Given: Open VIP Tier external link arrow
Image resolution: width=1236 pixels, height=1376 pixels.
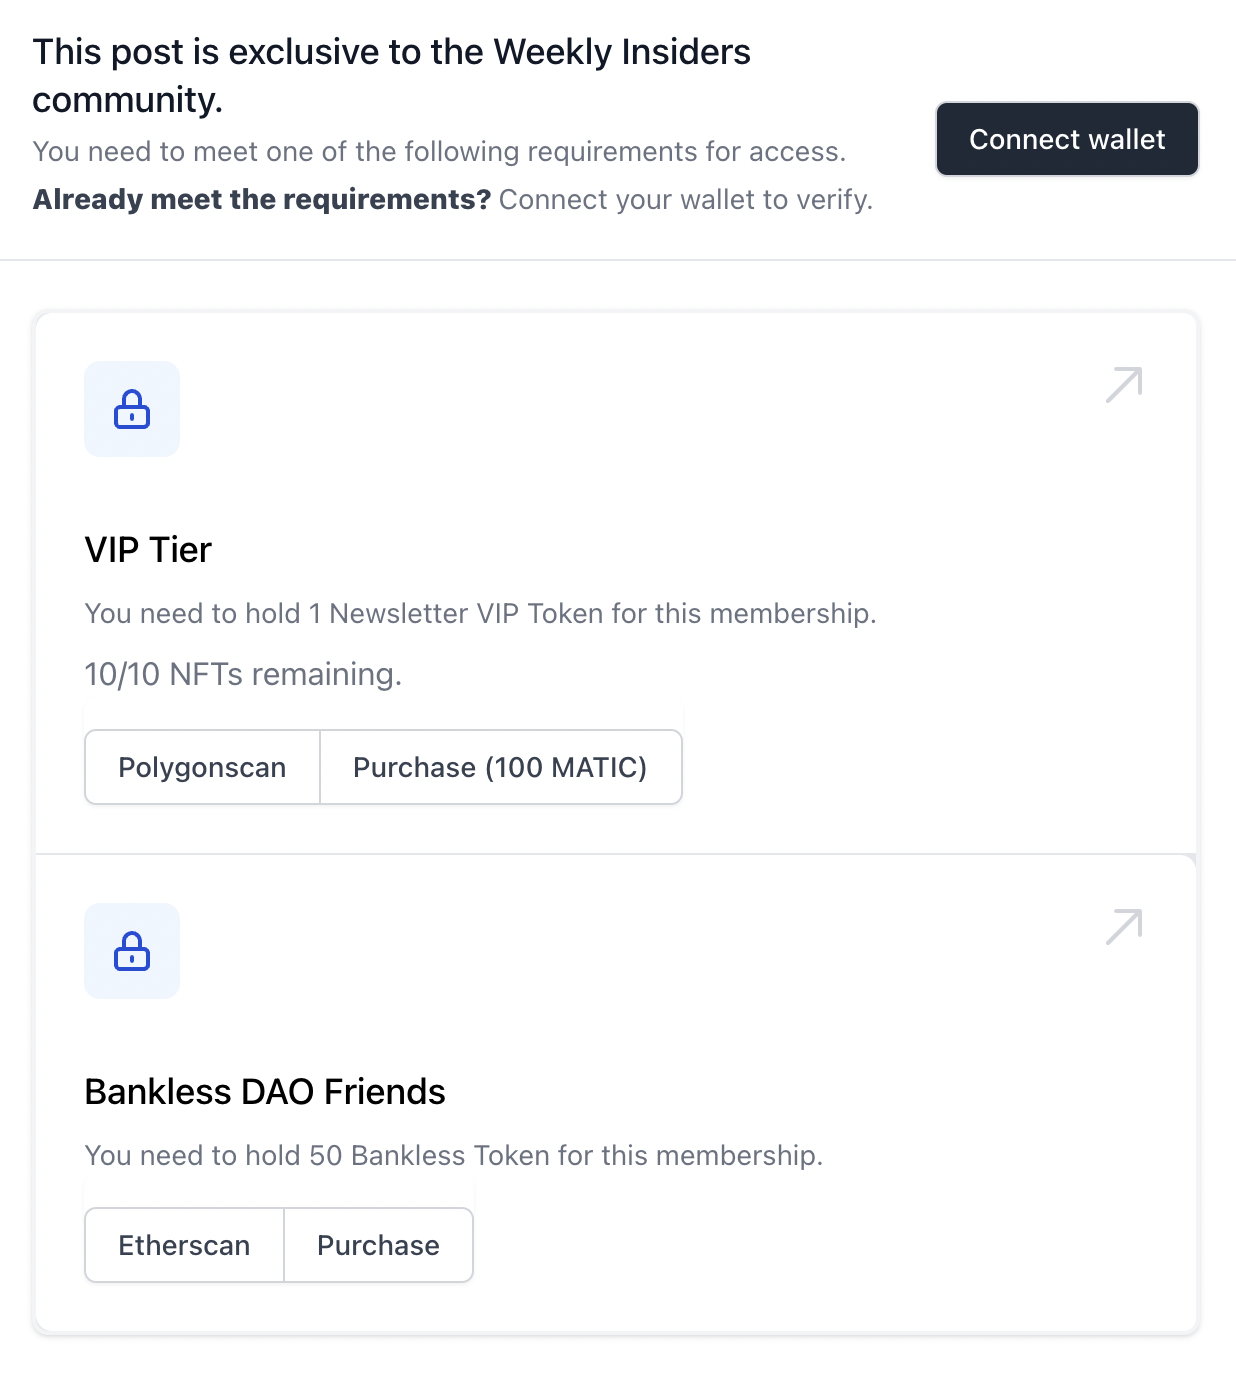Looking at the screenshot, I should pos(1124,385).
